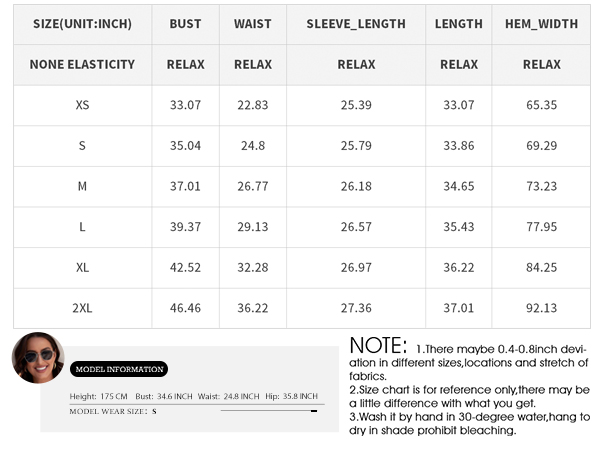Image resolution: width=600 pixels, height=450 pixels.
Task: Click the HEM_WIDTH column header
Action: 541,24
